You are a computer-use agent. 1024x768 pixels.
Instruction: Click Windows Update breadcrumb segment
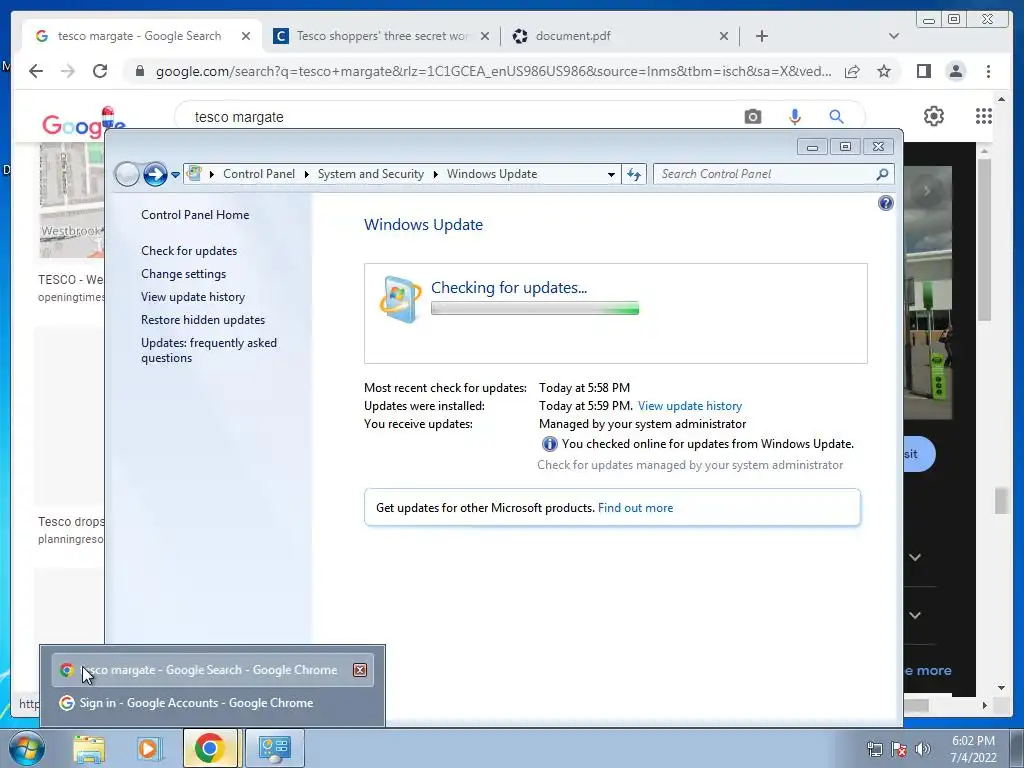pyautogui.click(x=492, y=174)
